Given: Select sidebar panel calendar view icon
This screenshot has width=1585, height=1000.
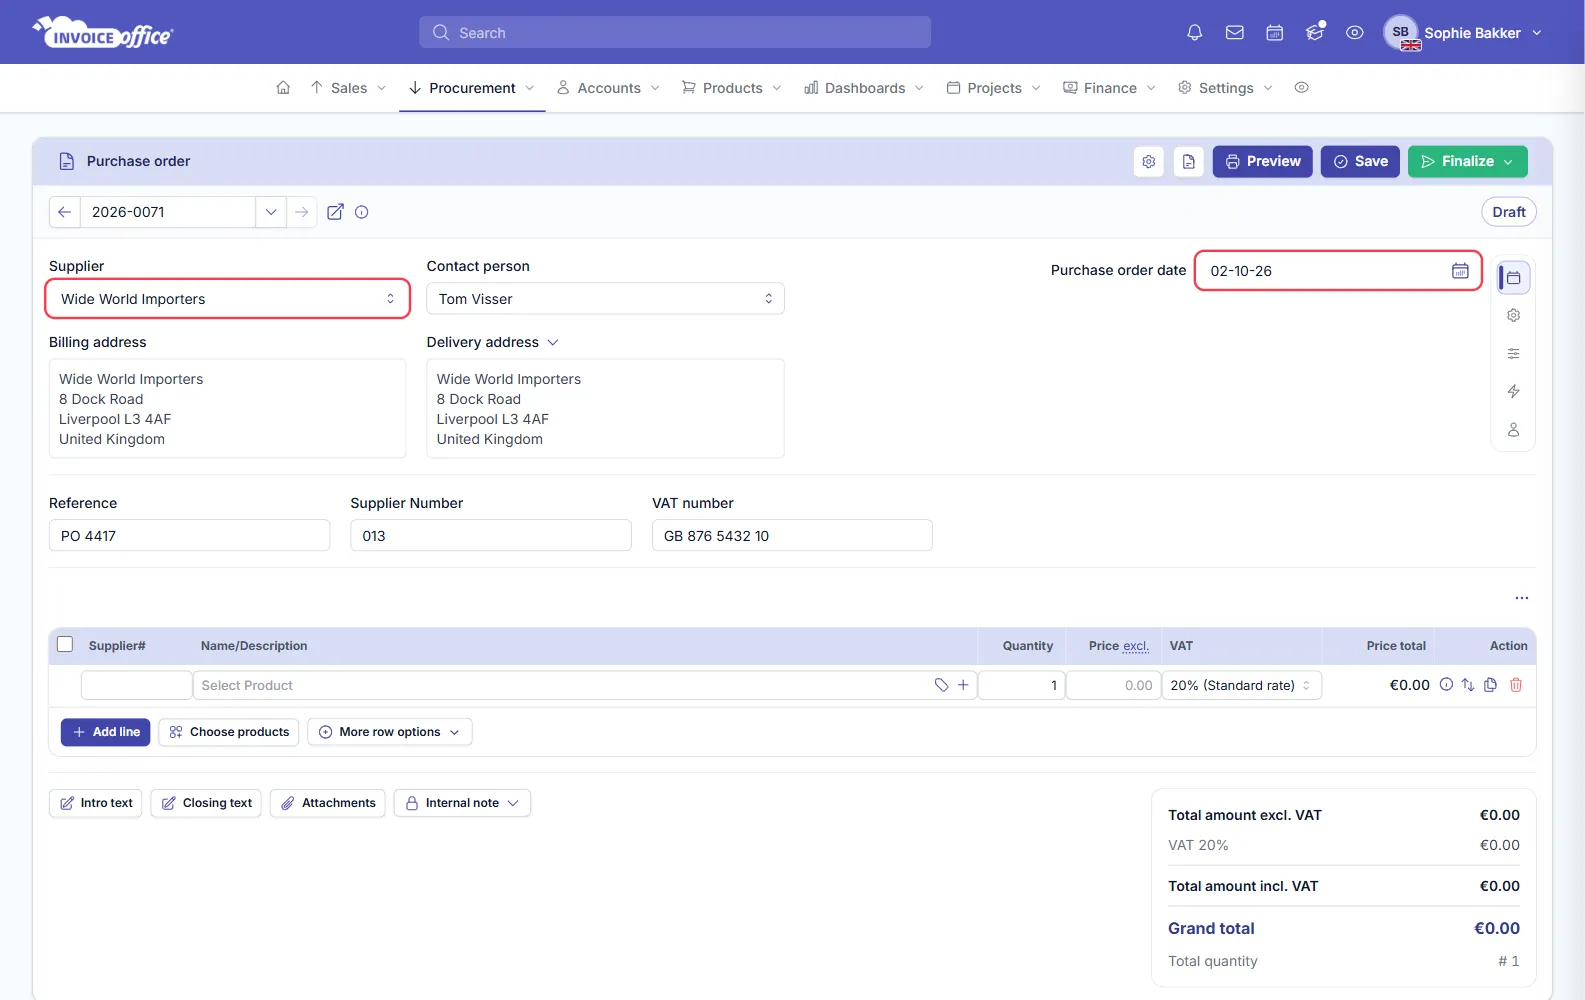Looking at the screenshot, I should (1514, 278).
